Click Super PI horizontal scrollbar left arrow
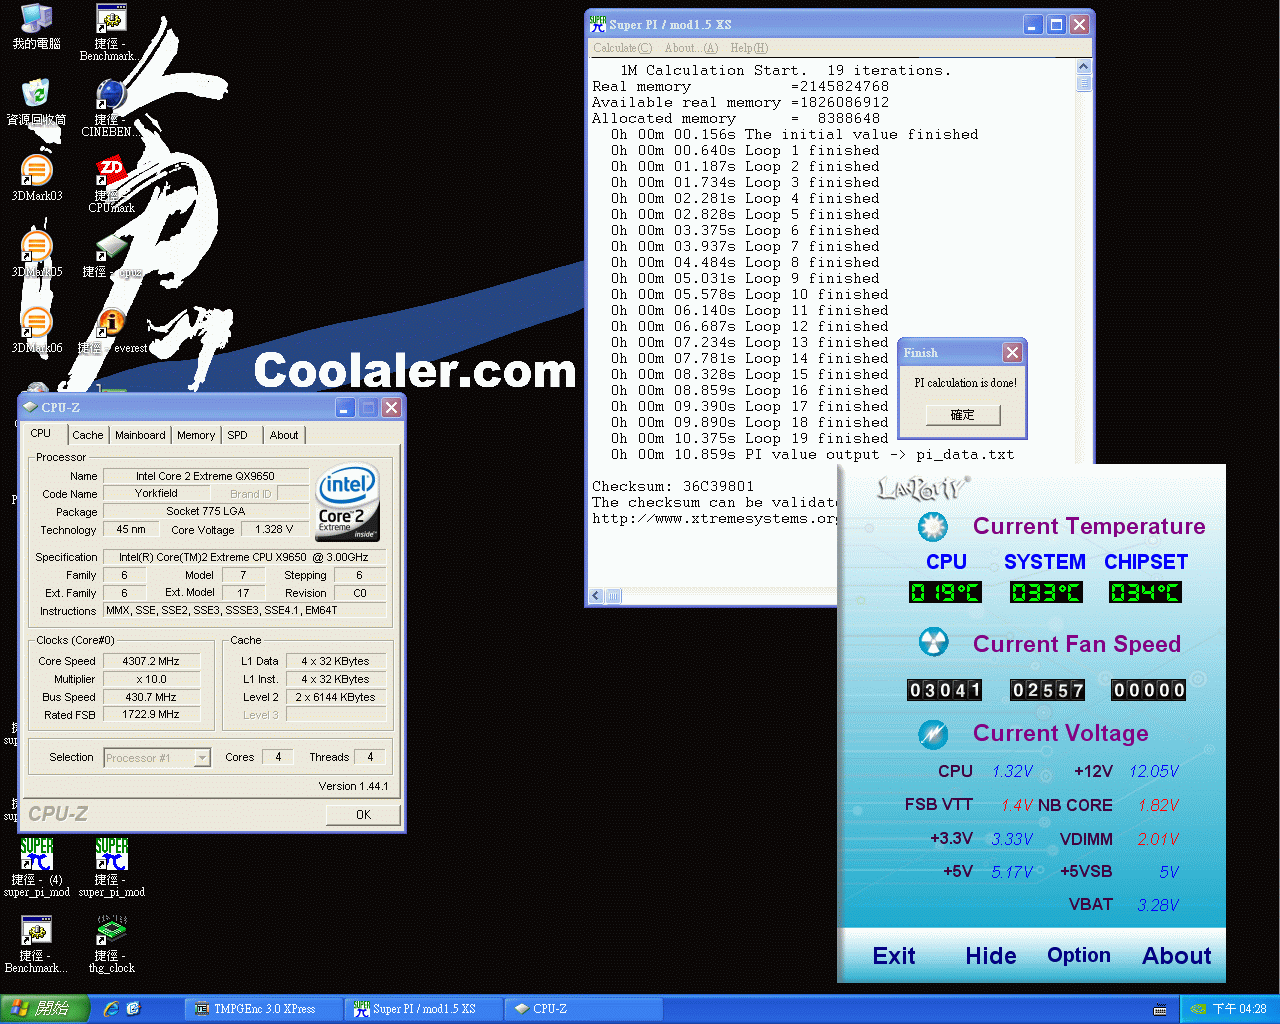Screen dimensions: 1280x1024 pos(596,596)
